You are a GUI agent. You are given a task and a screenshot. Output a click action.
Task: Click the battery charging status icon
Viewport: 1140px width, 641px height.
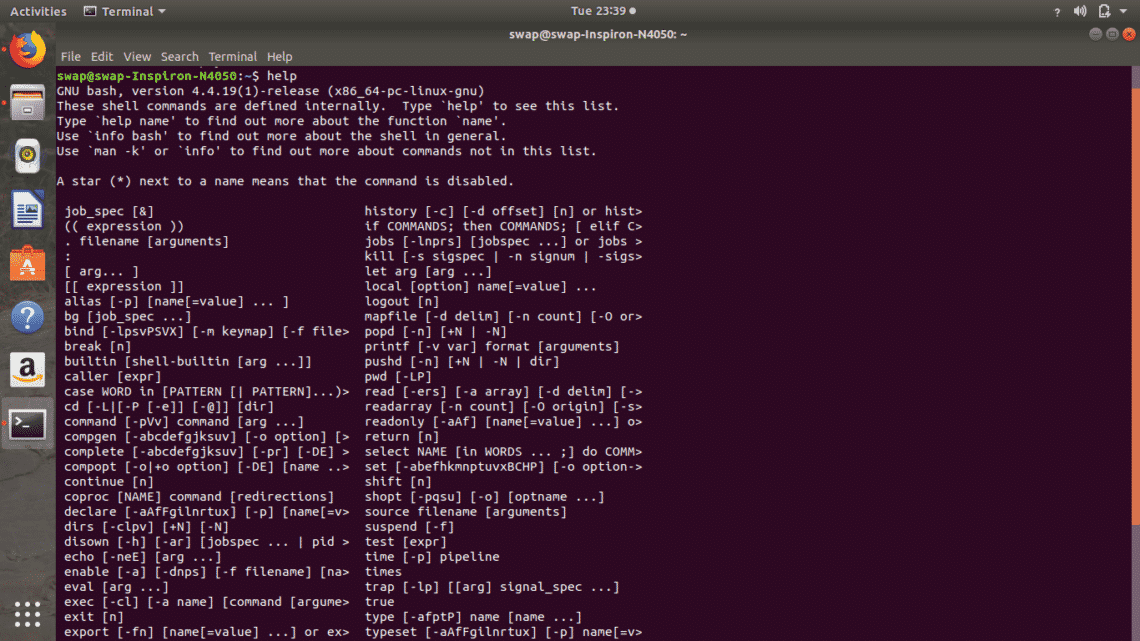(x=1104, y=12)
